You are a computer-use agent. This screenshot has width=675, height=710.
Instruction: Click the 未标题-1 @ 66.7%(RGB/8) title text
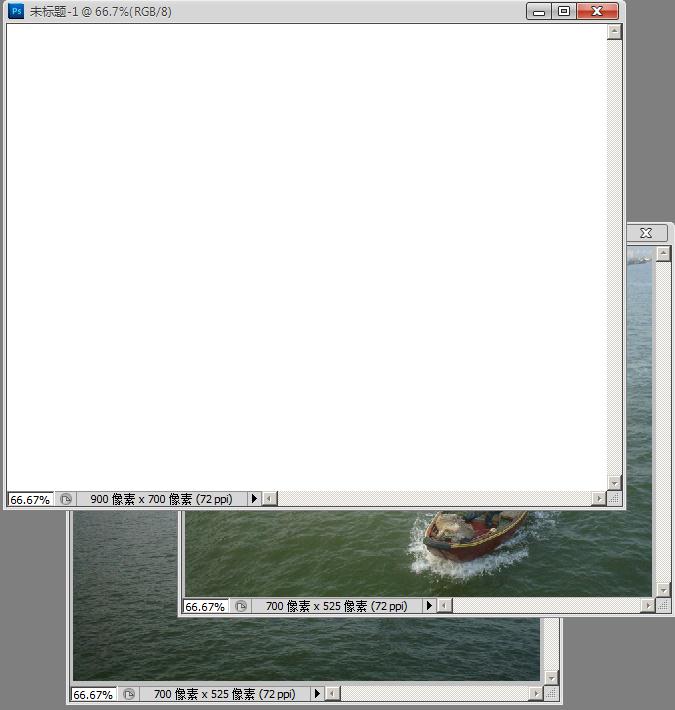(x=101, y=11)
